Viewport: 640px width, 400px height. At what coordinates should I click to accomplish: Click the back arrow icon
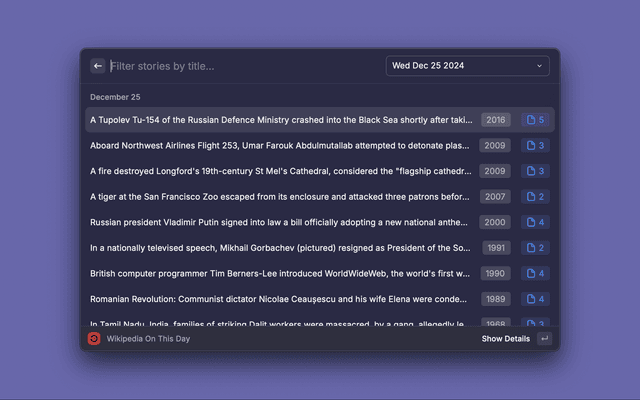point(98,66)
